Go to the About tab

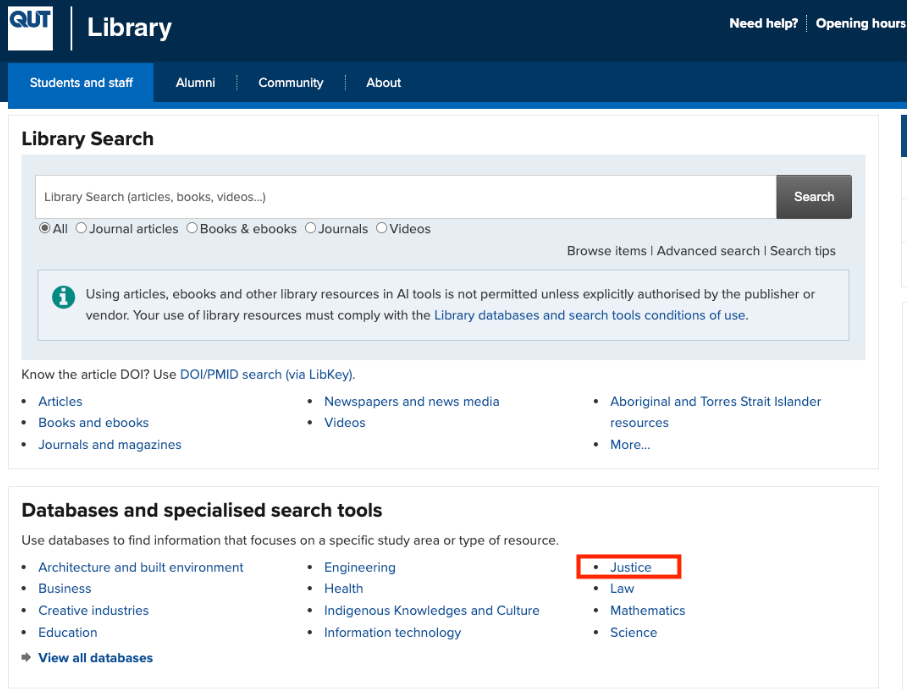[x=383, y=83]
